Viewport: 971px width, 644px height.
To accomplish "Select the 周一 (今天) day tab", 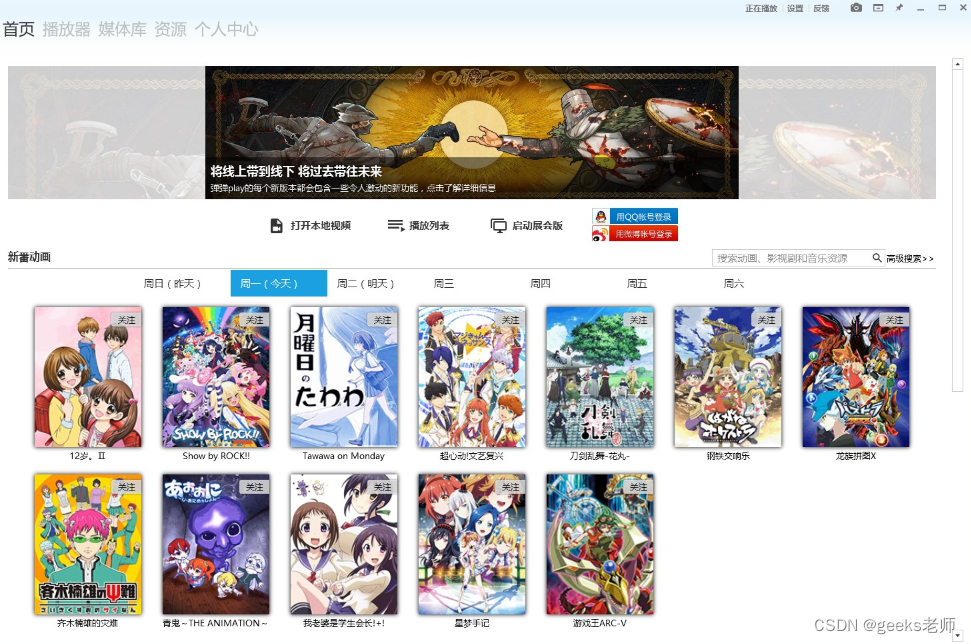I will (x=279, y=284).
